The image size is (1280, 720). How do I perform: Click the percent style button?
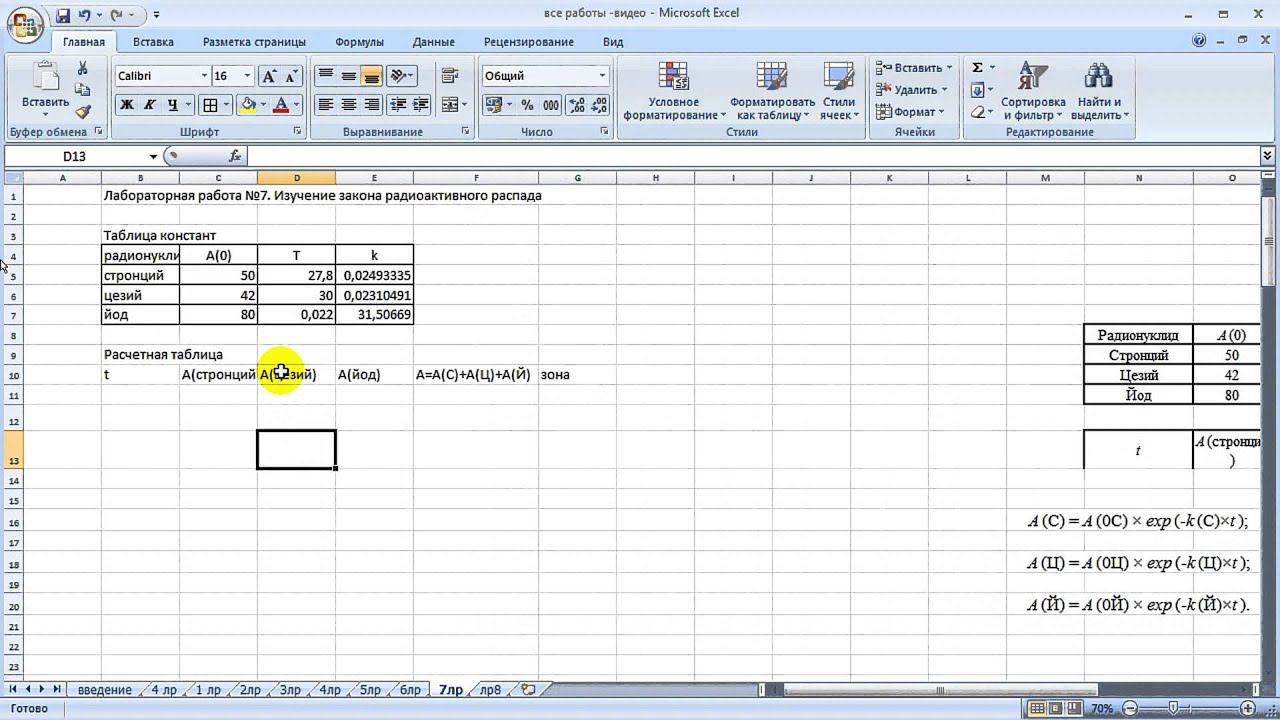click(x=529, y=105)
